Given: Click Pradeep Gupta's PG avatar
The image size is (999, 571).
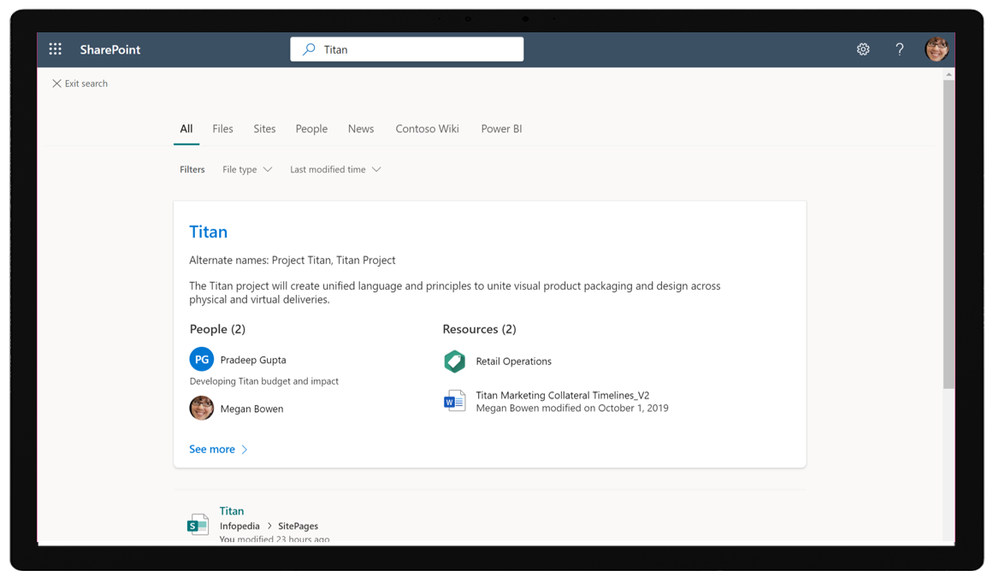Looking at the screenshot, I should (x=201, y=359).
